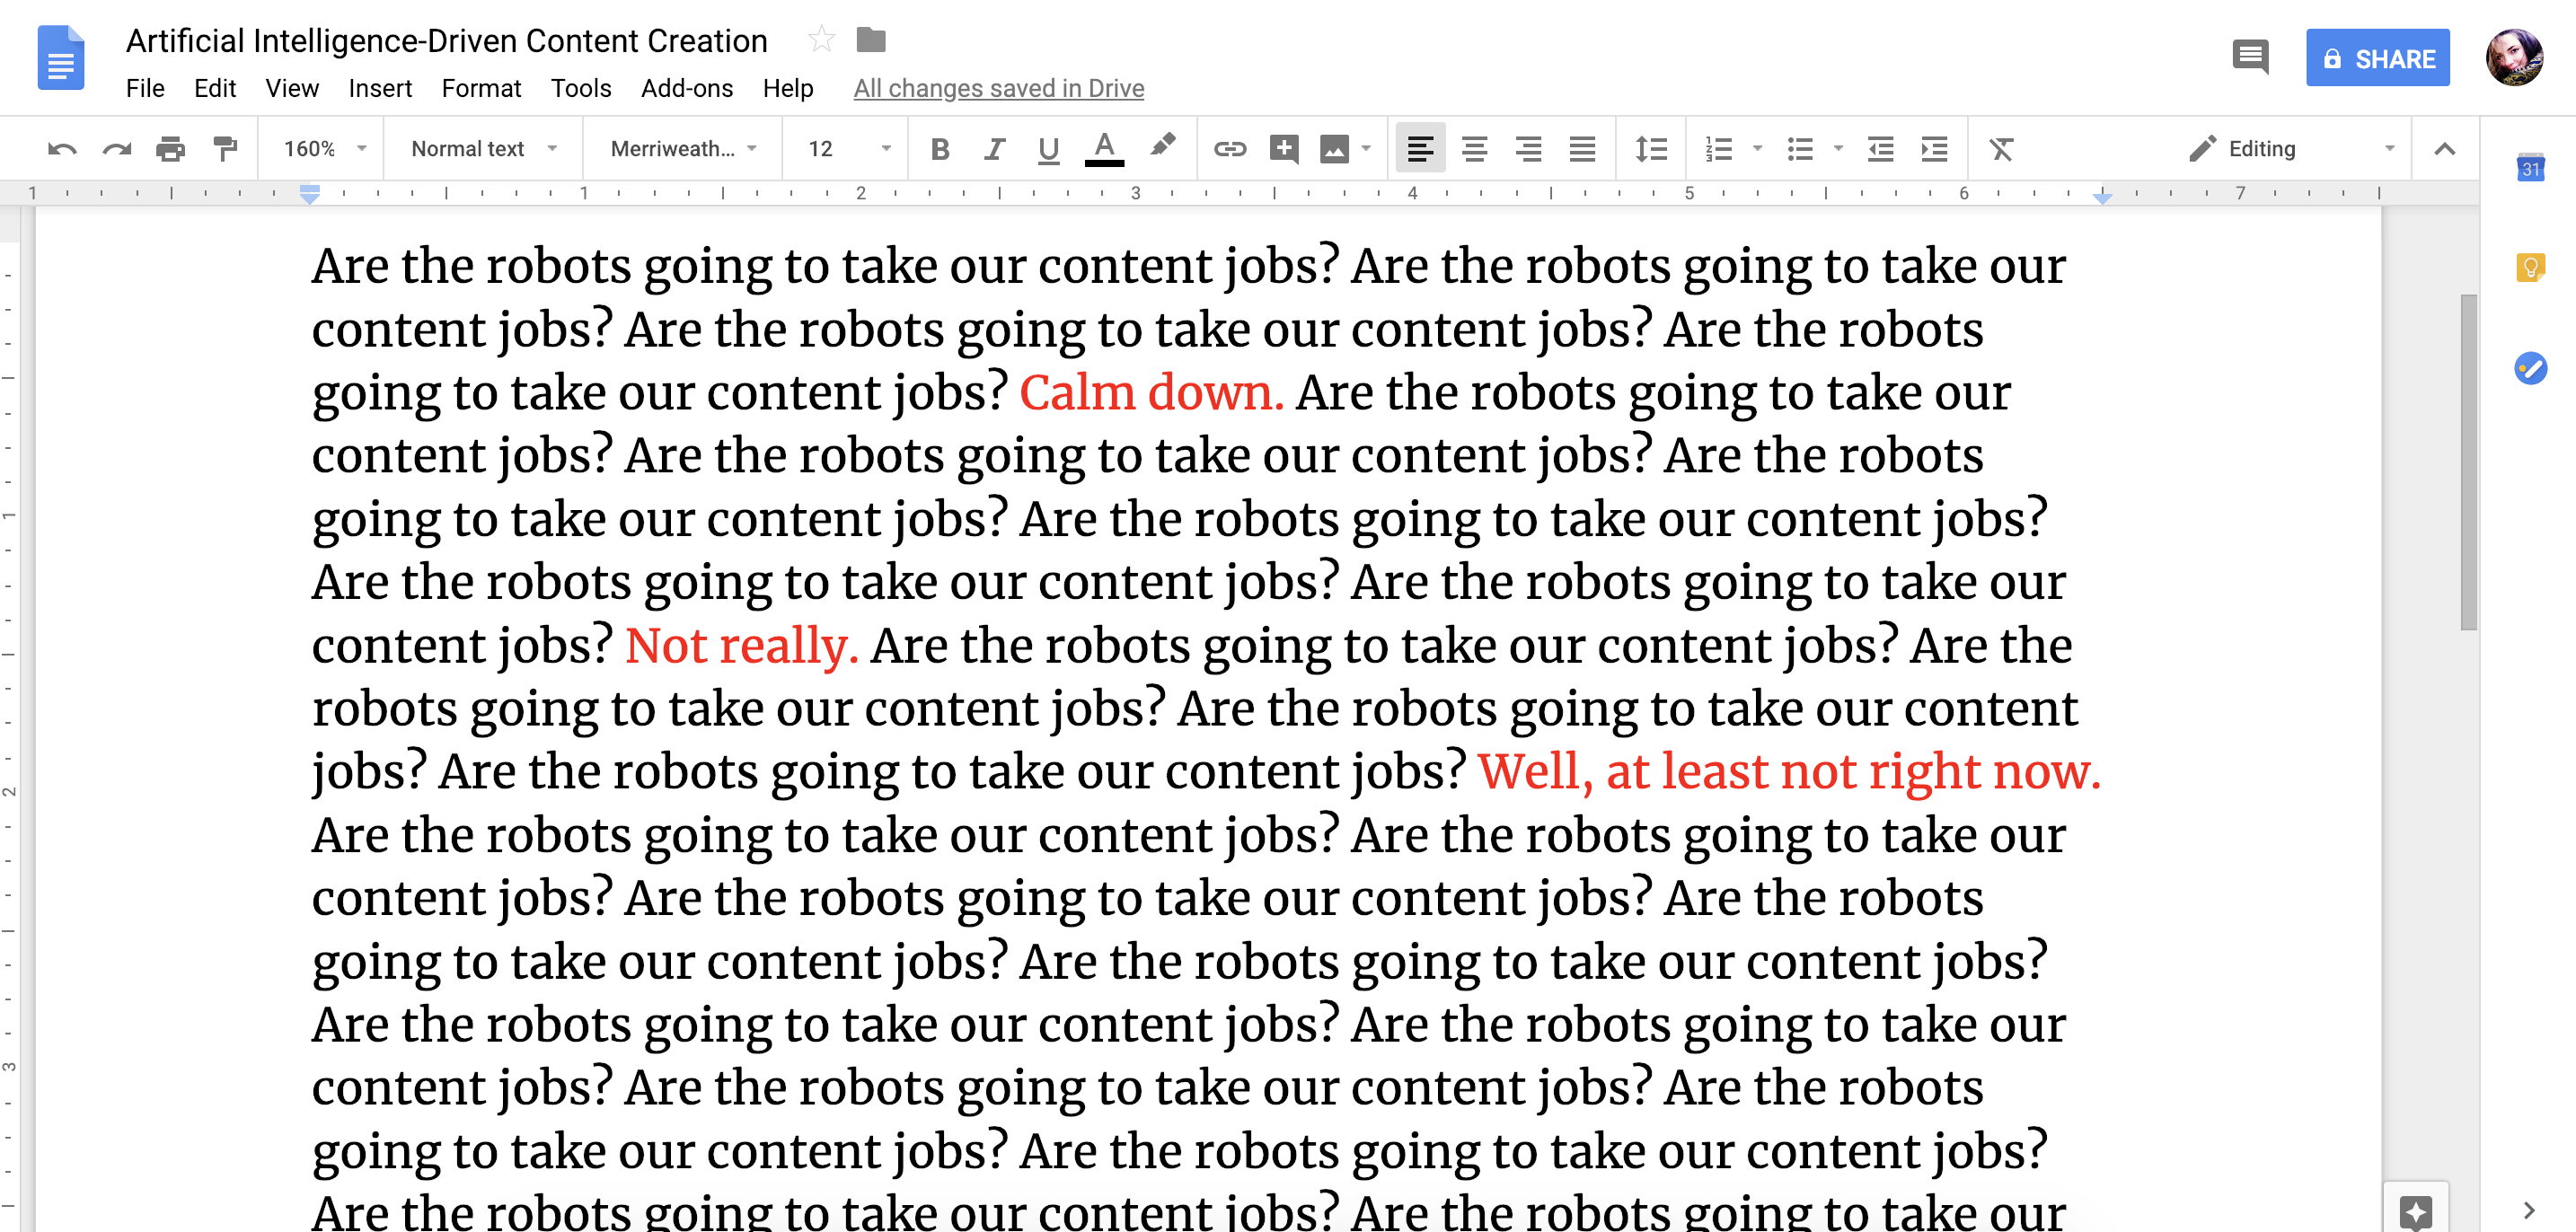
Task: Apply a bulleted list
Action: [x=1800, y=149]
